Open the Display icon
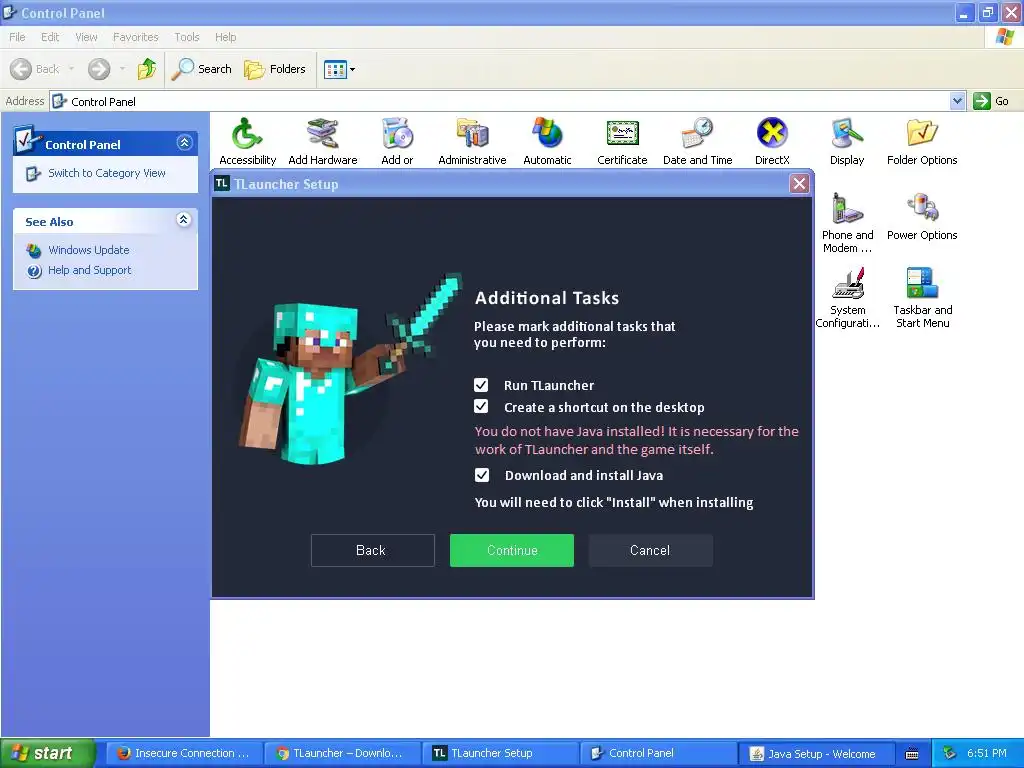Image resolution: width=1024 pixels, height=768 pixels. click(847, 141)
